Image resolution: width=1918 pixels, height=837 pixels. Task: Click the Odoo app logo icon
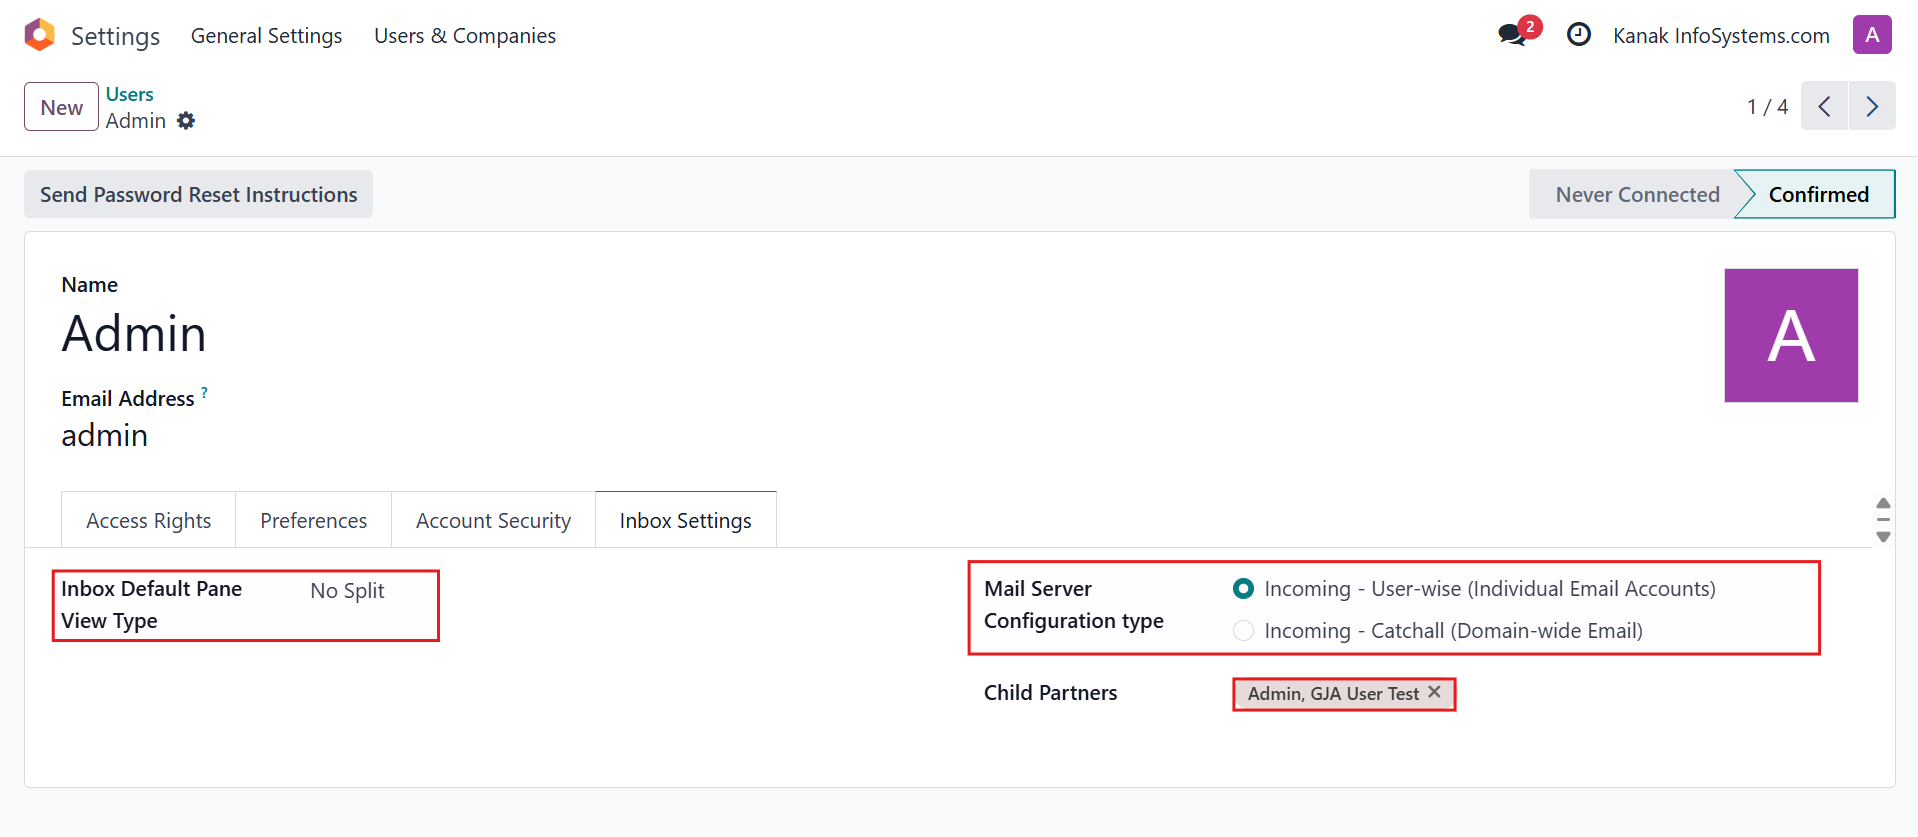coord(40,35)
